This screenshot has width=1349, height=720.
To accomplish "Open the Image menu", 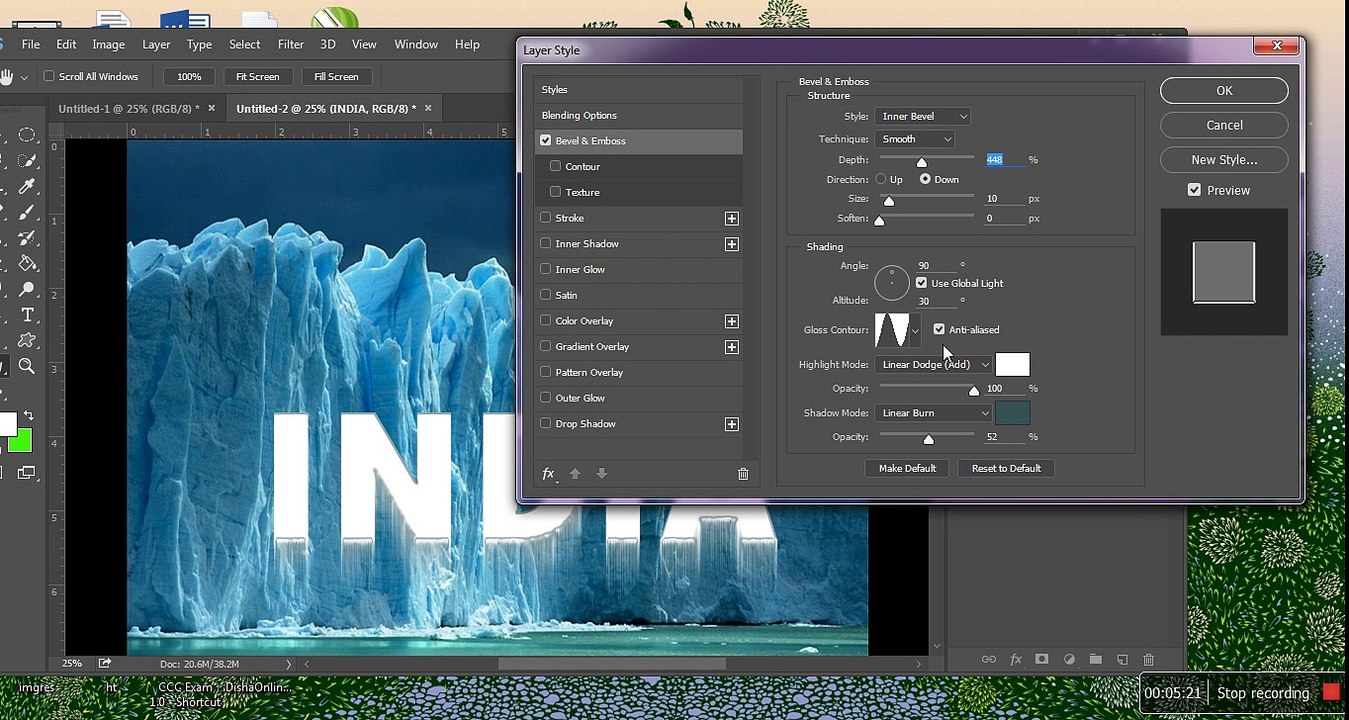I will [108, 44].
